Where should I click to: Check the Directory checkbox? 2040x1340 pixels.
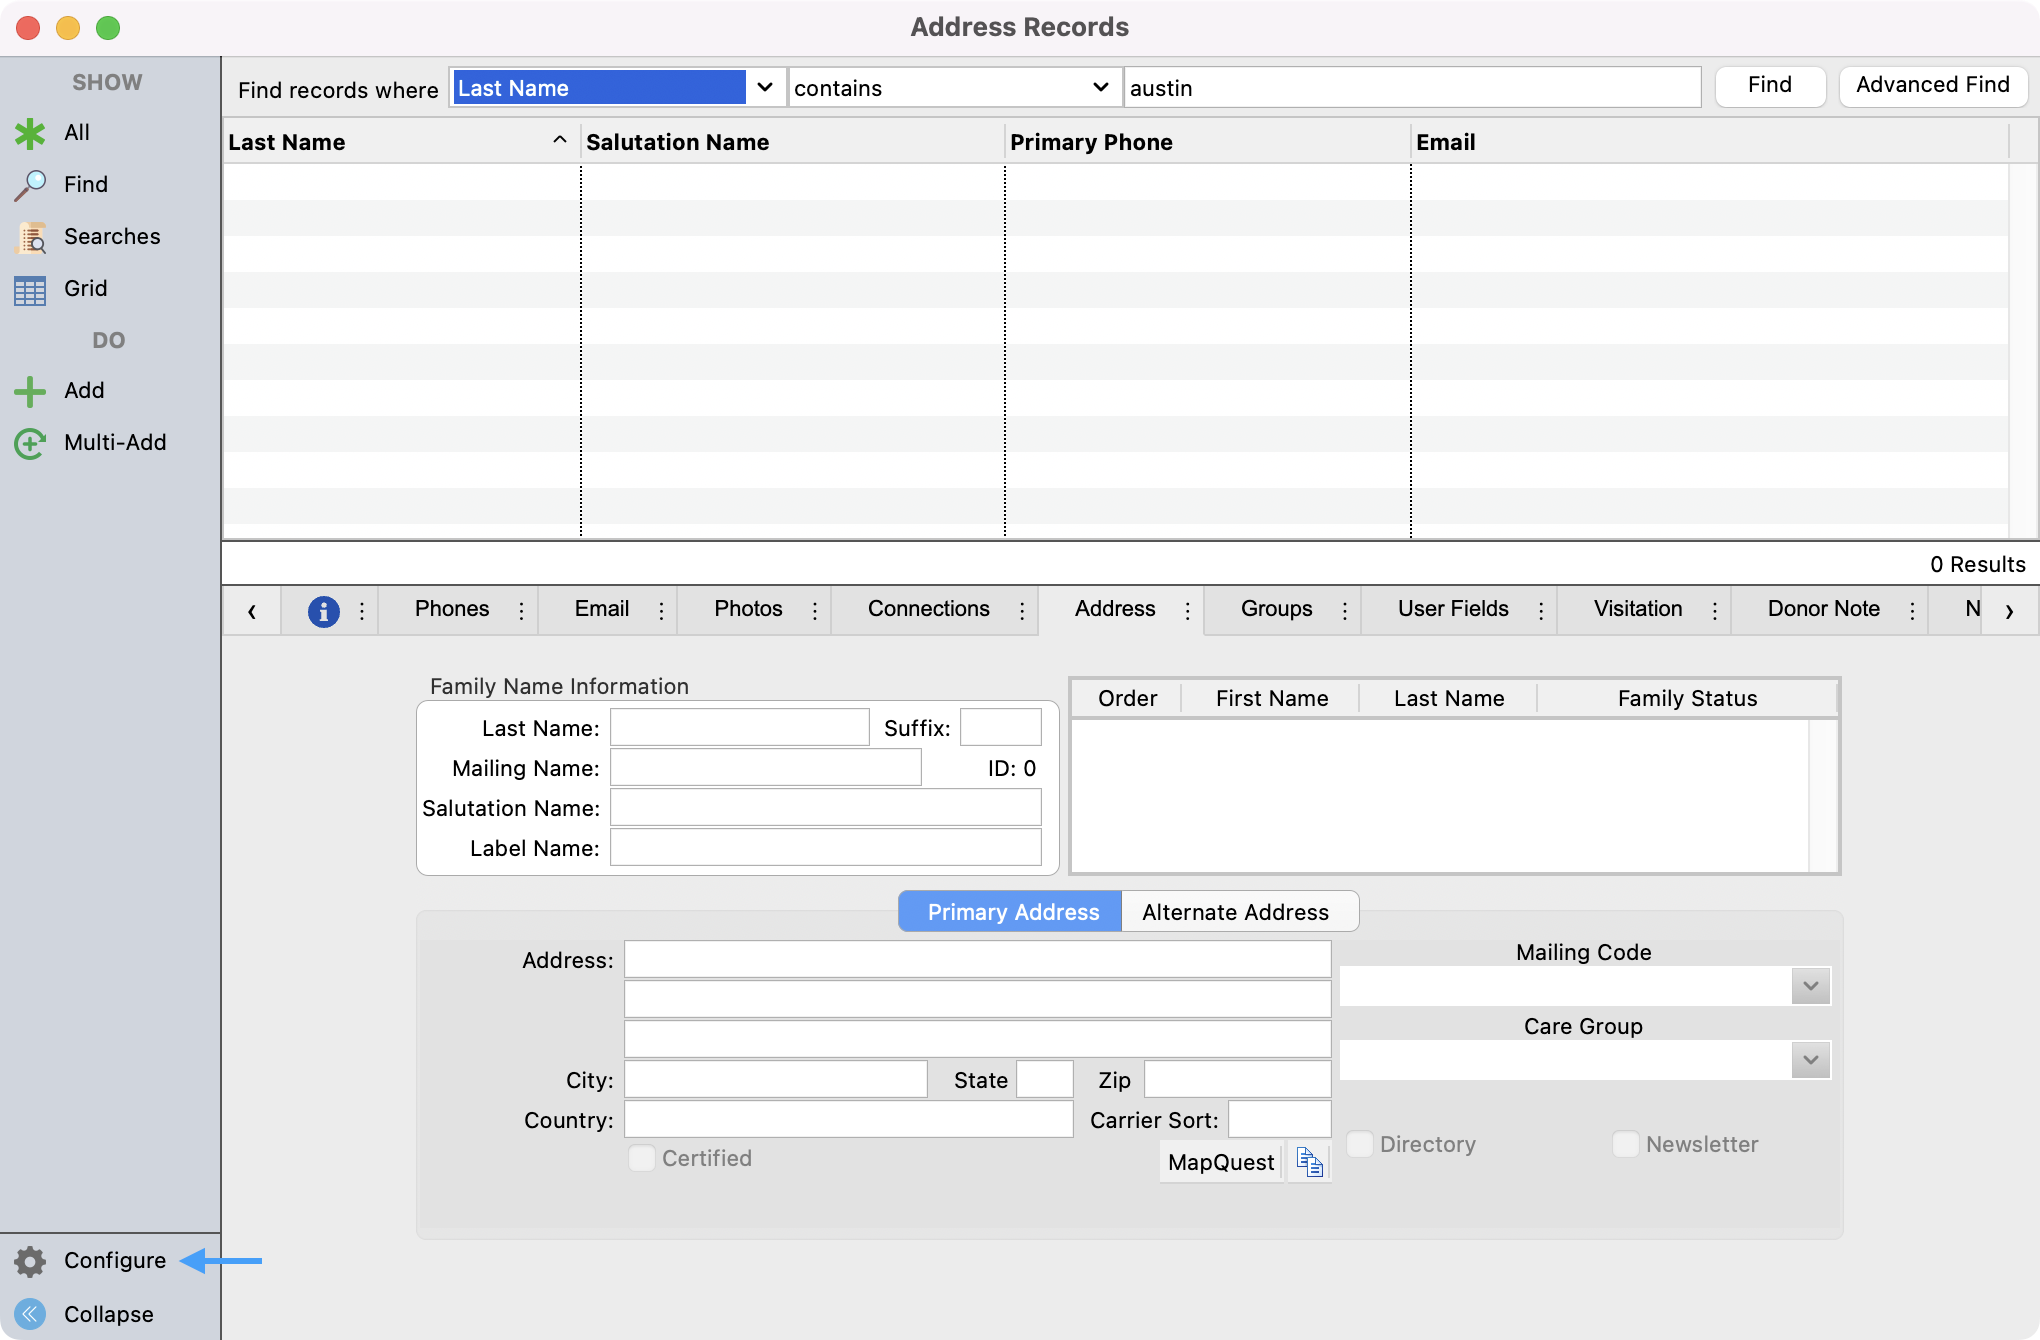click(x=1360, y=1144)
